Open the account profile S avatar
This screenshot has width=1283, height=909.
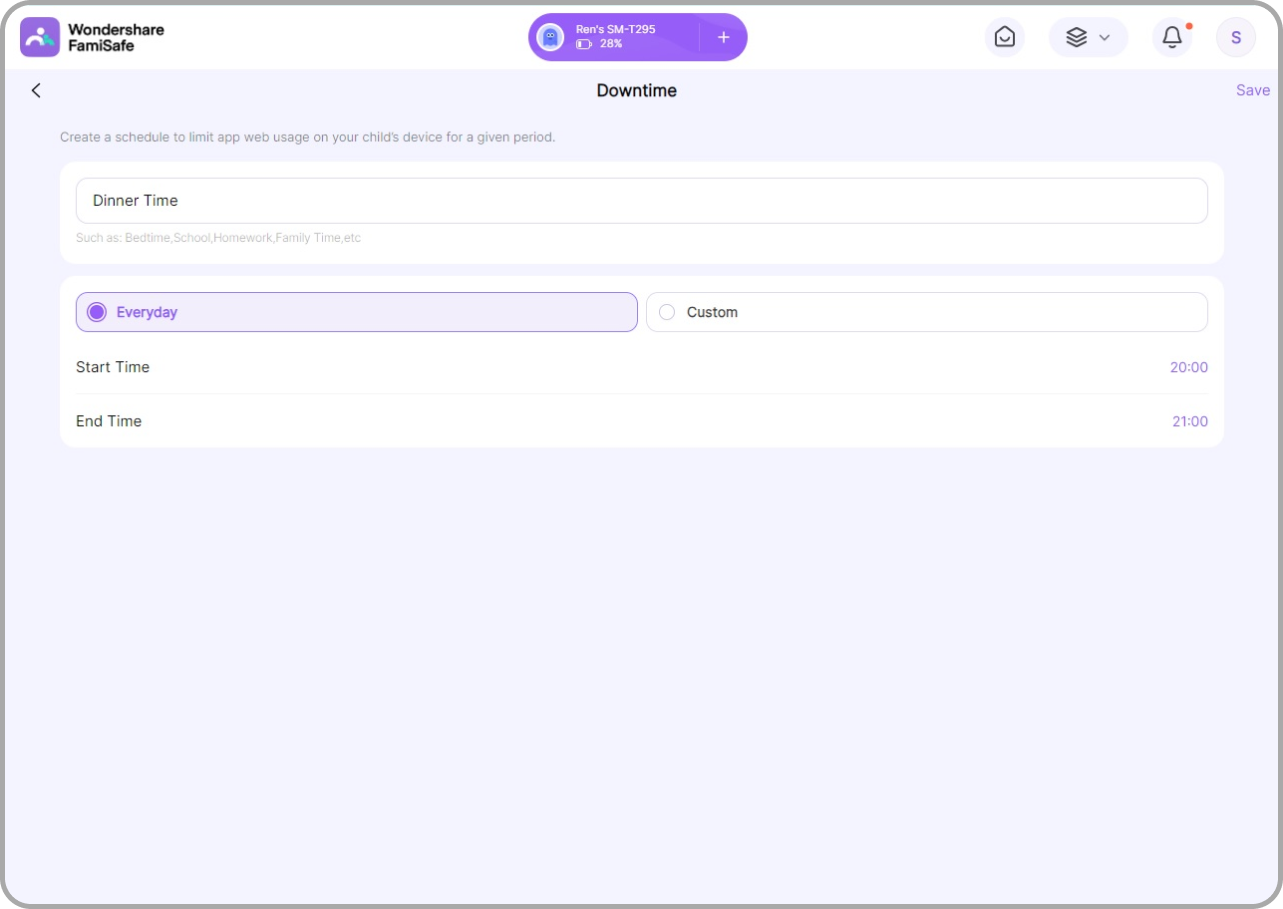tap(1236, 37)
